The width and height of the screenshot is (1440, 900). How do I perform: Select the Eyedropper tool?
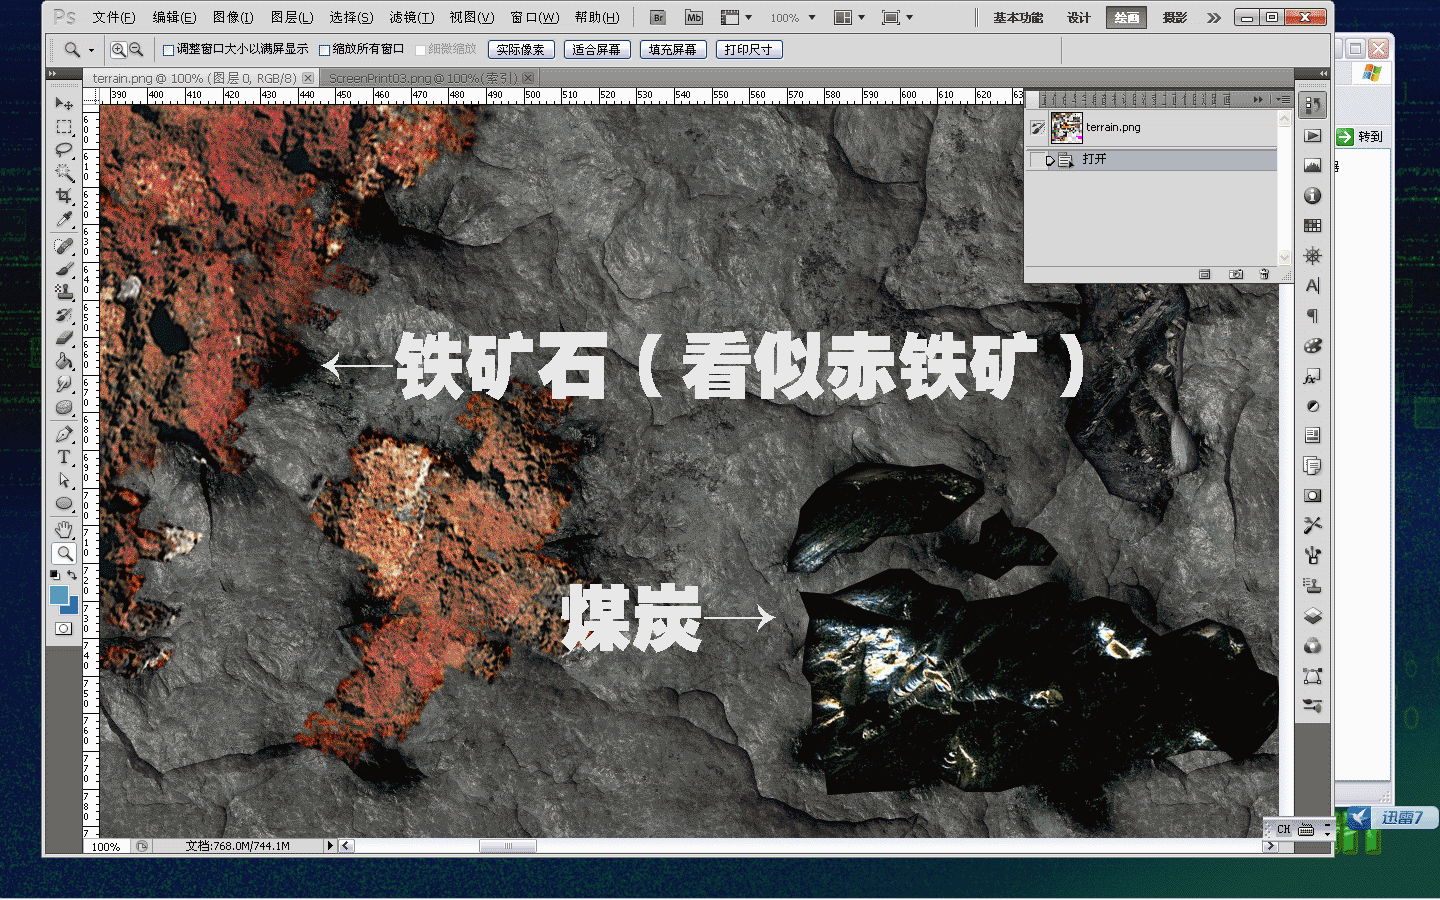click(64, 219)
